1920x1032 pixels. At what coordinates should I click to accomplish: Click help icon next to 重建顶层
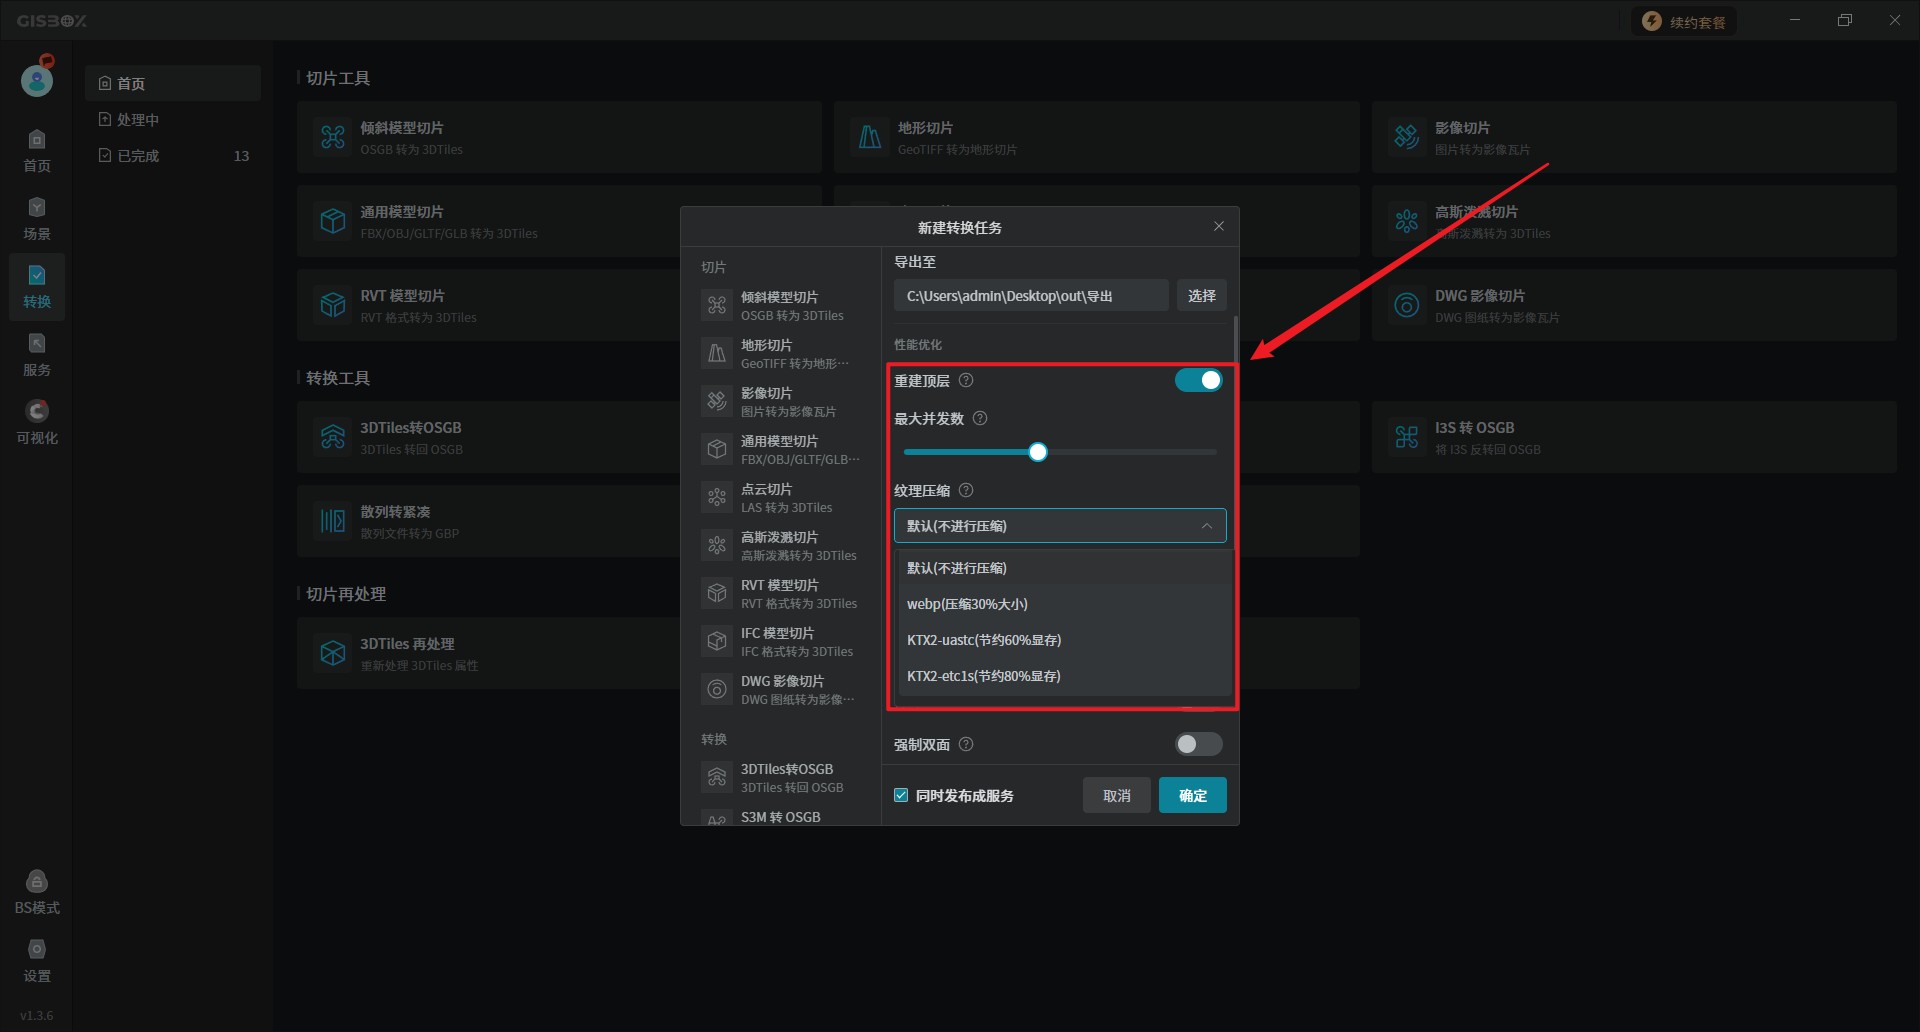pyautogui.click(x=966, y=381)
